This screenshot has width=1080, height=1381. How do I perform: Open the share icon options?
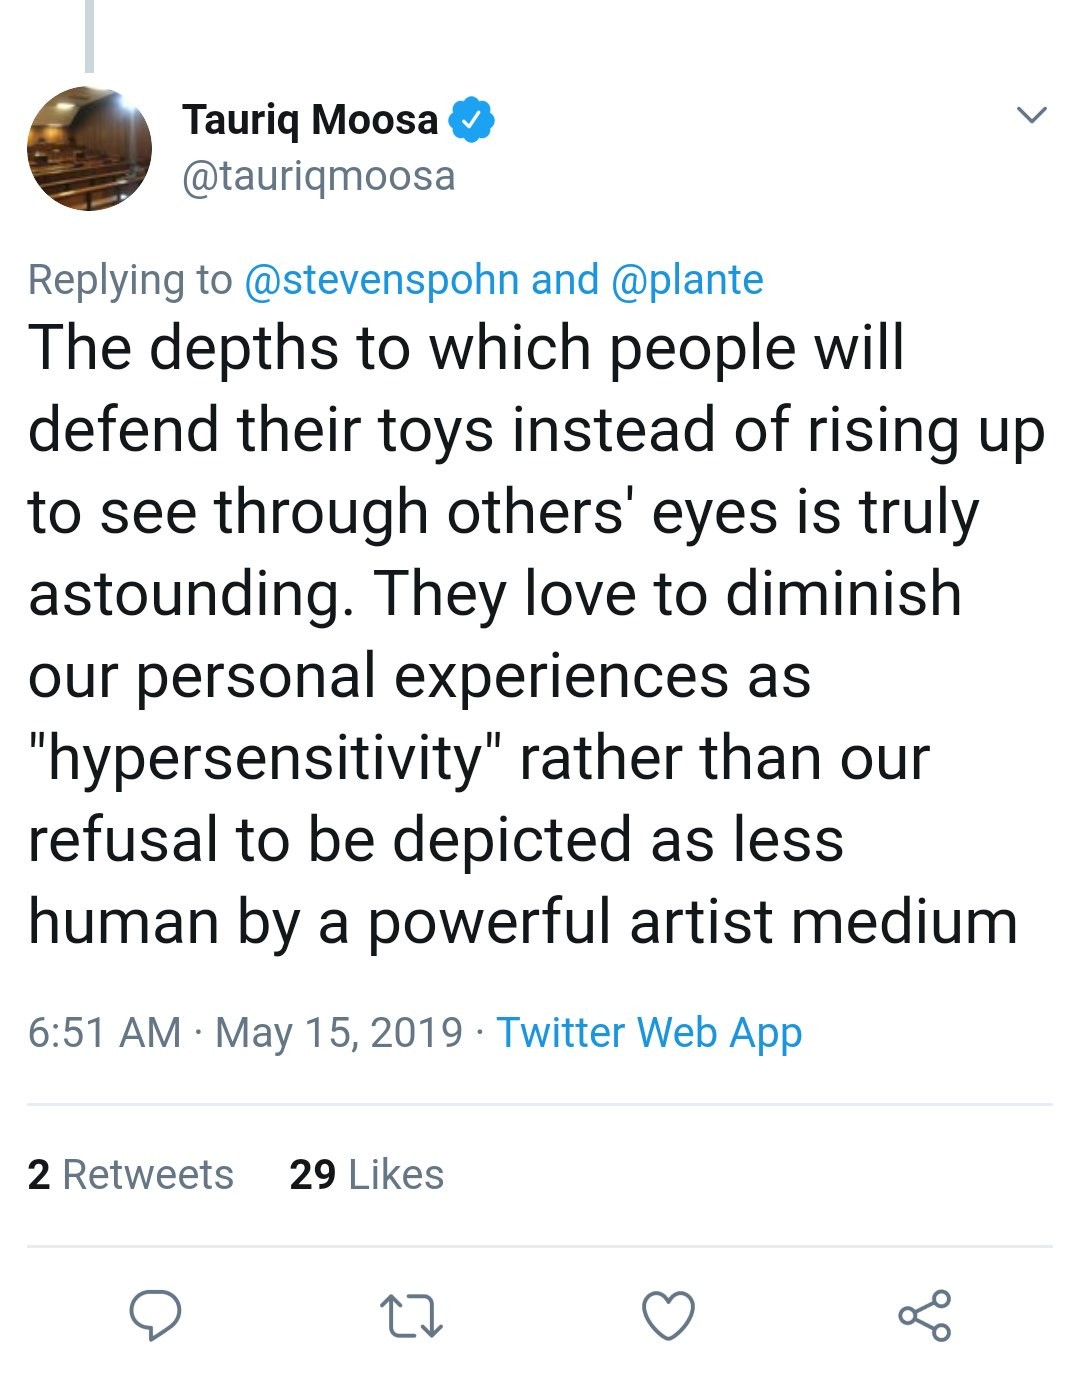click(x=925, y=1315)
